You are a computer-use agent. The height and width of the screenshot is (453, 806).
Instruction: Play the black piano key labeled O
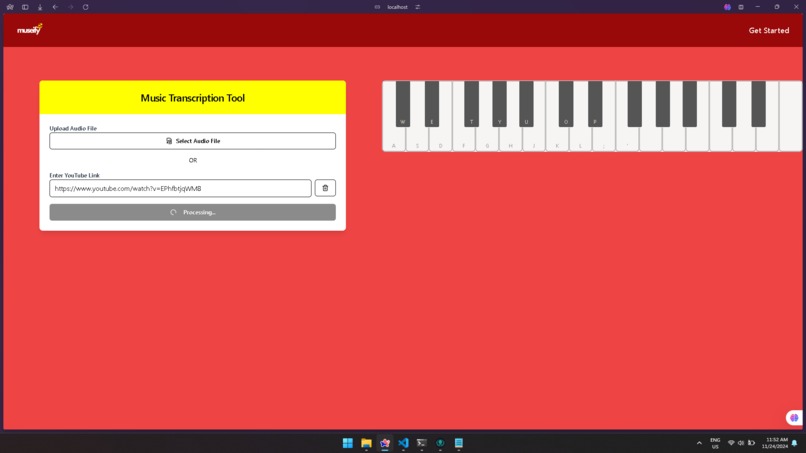click(566, 103)
